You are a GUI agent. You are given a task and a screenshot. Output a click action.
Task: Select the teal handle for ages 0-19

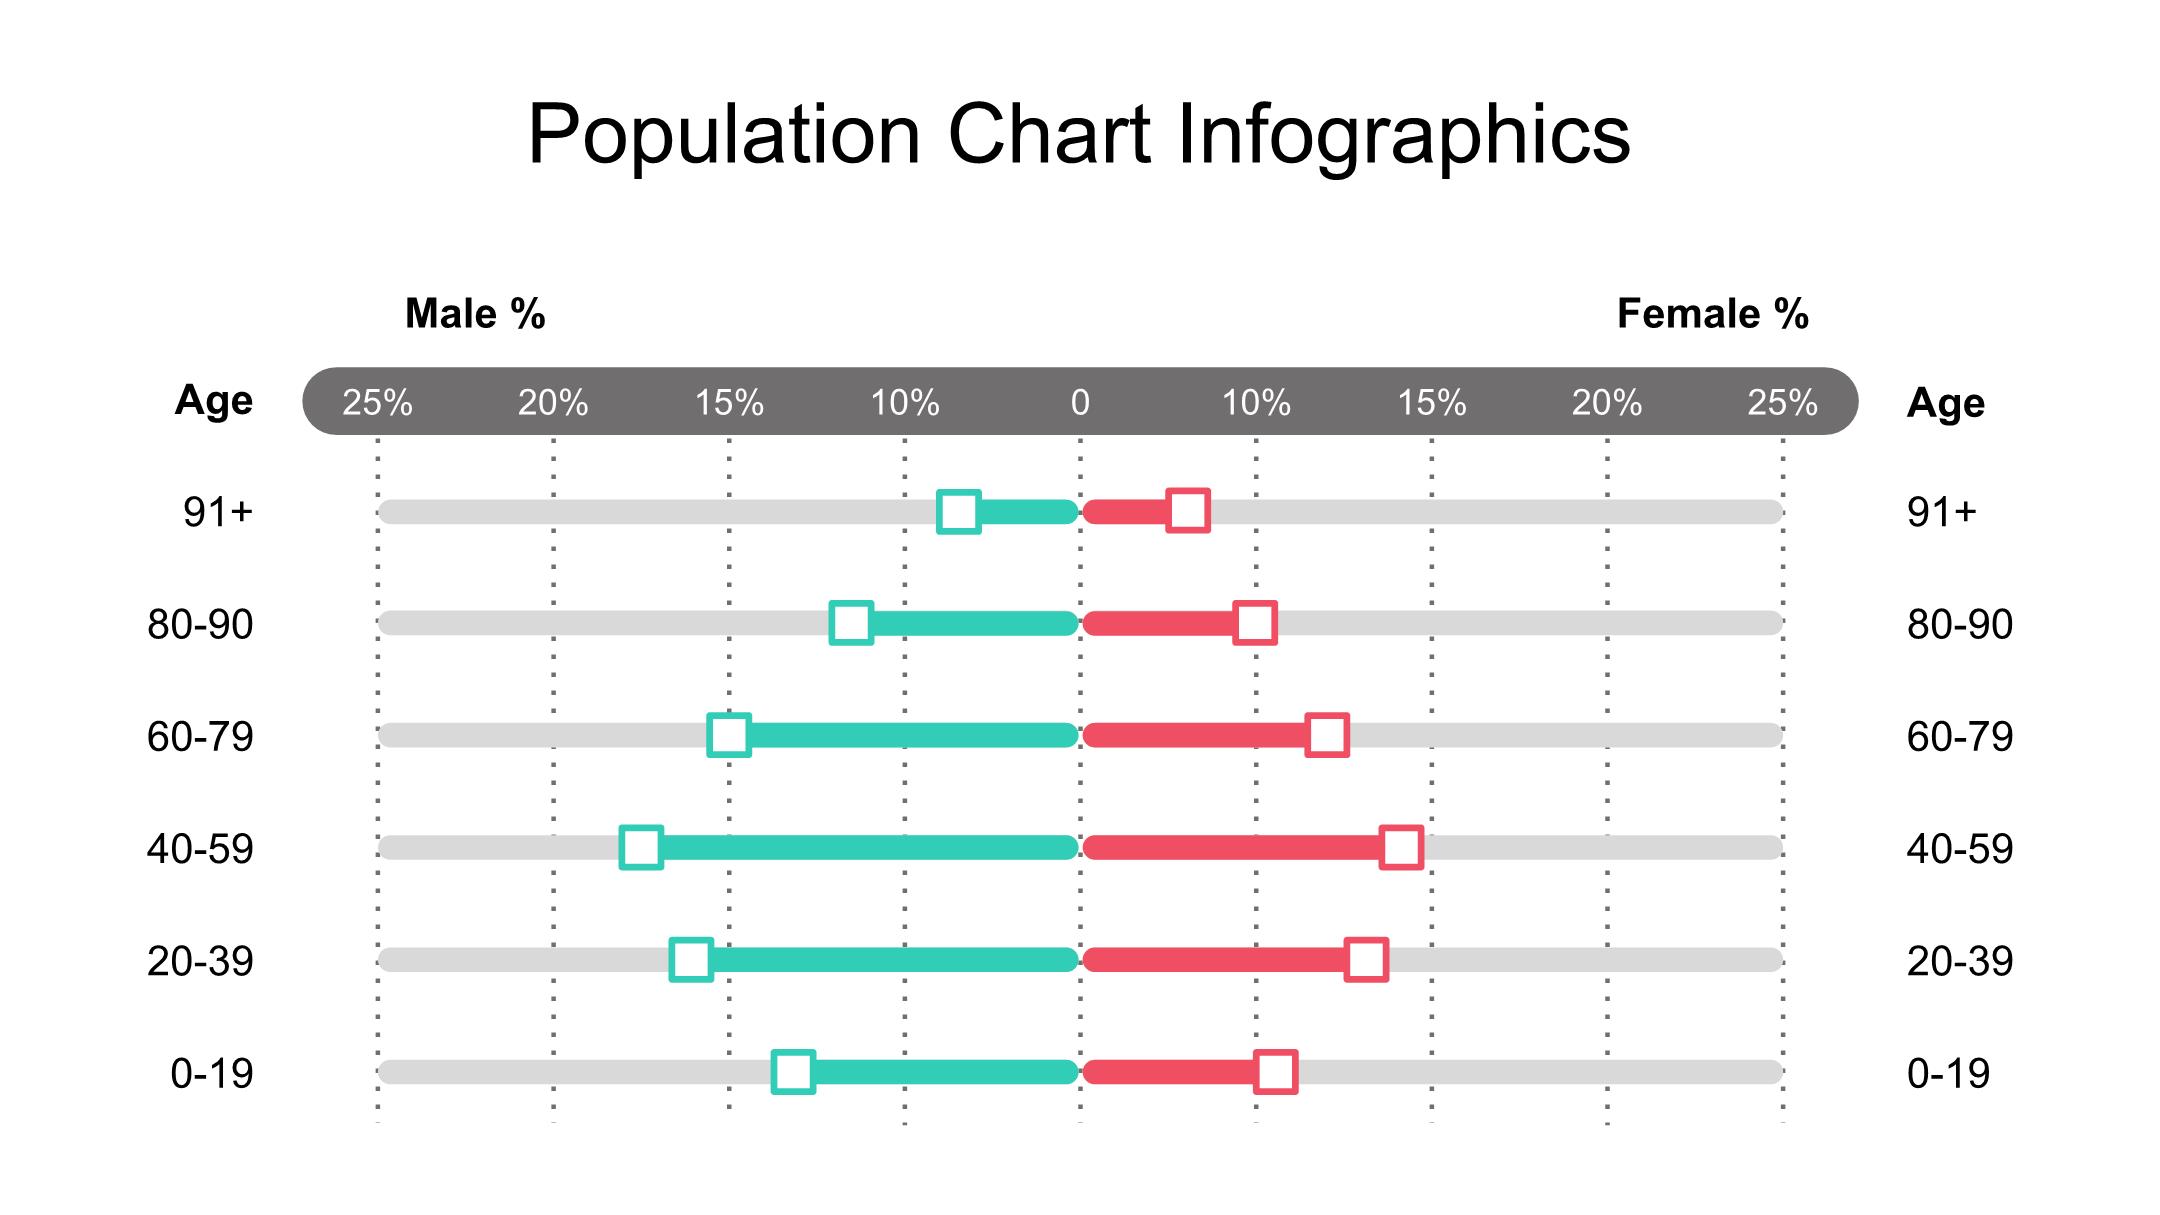click(x=793, y=1072)
